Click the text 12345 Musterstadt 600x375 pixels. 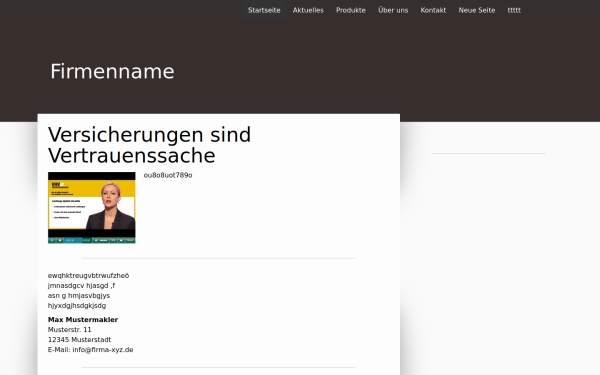coord(80,339)
